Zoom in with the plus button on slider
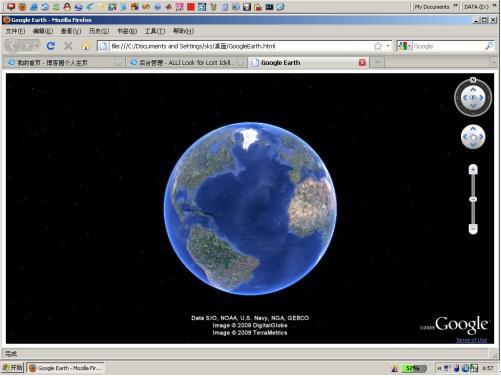Viewport: 501px width, 378px height. coord(473,170)
